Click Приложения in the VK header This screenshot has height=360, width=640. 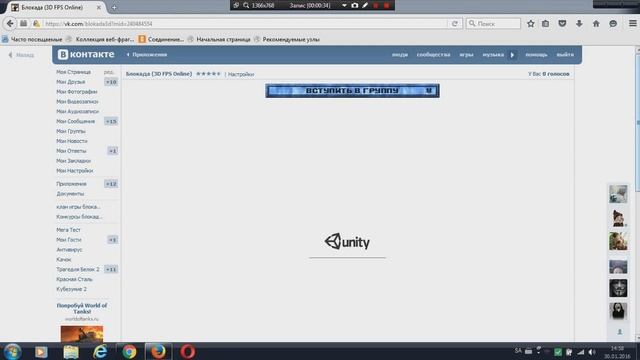[x=147, y=55]
